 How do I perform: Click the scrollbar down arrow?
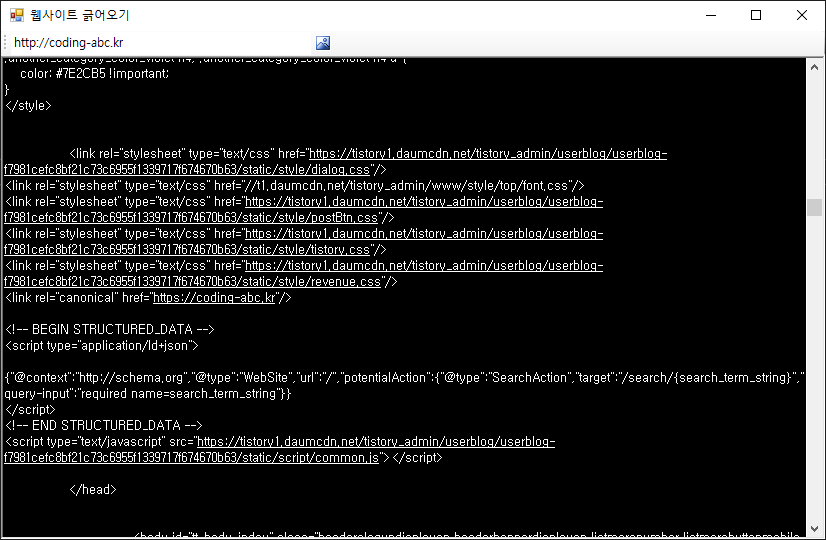tap(814, 528)
